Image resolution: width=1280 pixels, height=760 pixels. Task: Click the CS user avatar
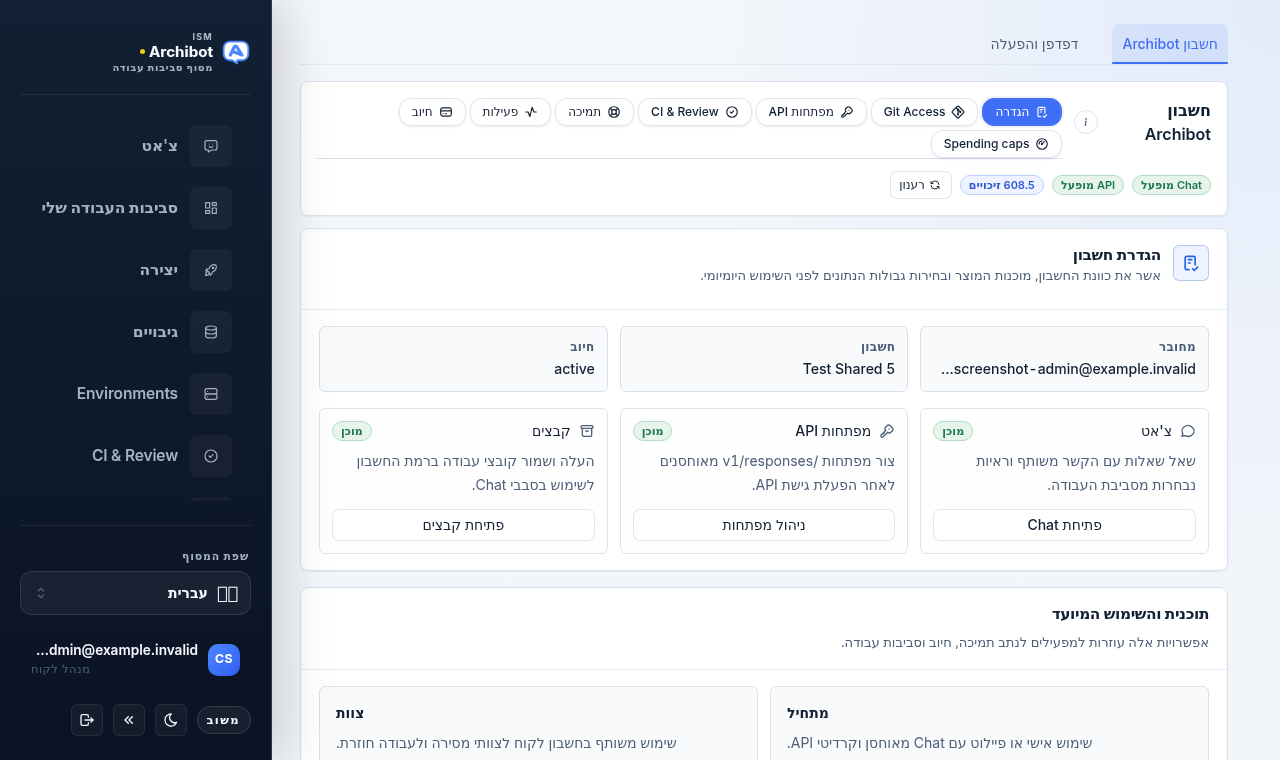pos(224,660)
